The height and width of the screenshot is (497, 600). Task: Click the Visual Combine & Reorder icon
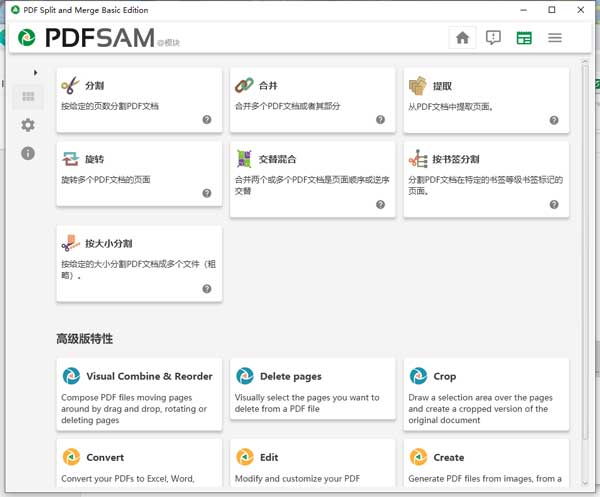pos(71,376)
